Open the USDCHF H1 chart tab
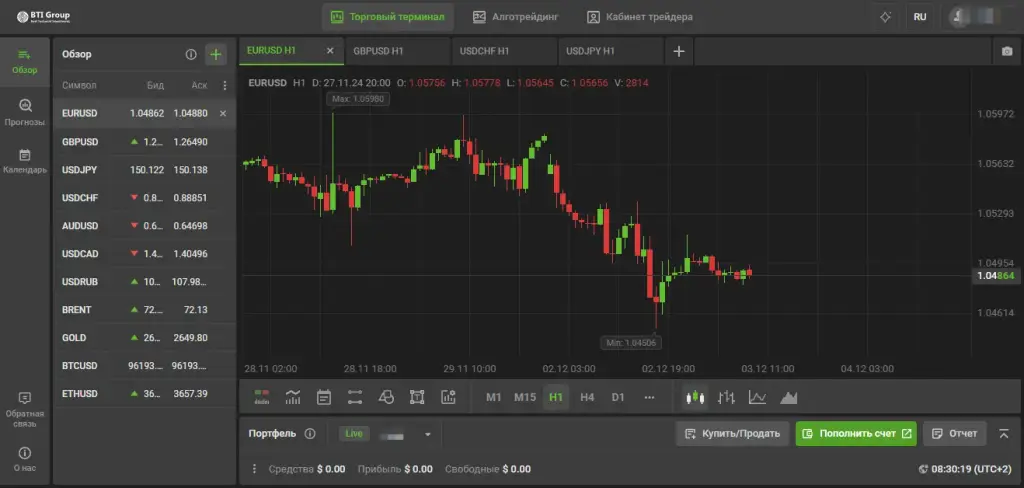1024x488 pixels. (504, 51)
